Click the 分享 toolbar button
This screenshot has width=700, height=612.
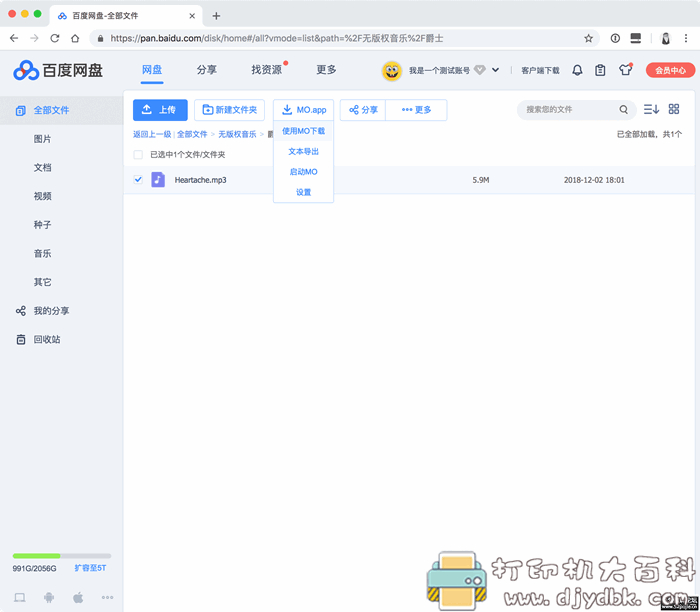pyautogui.click(x=363, y=110)
